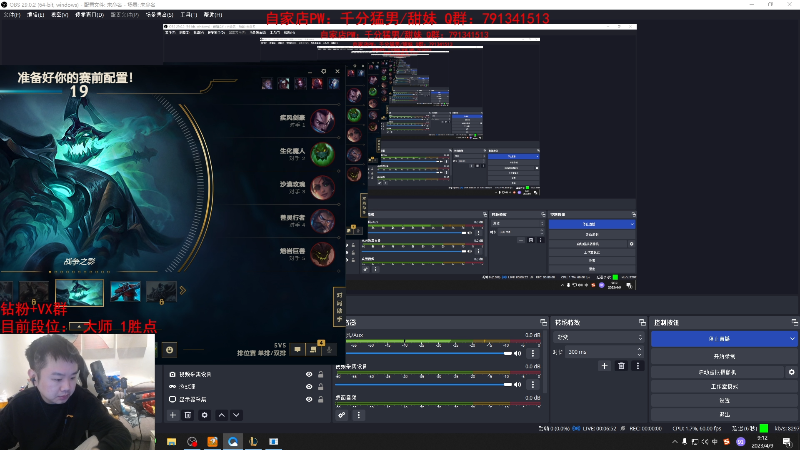Open League chat panel with notification badge

[313, 349]
